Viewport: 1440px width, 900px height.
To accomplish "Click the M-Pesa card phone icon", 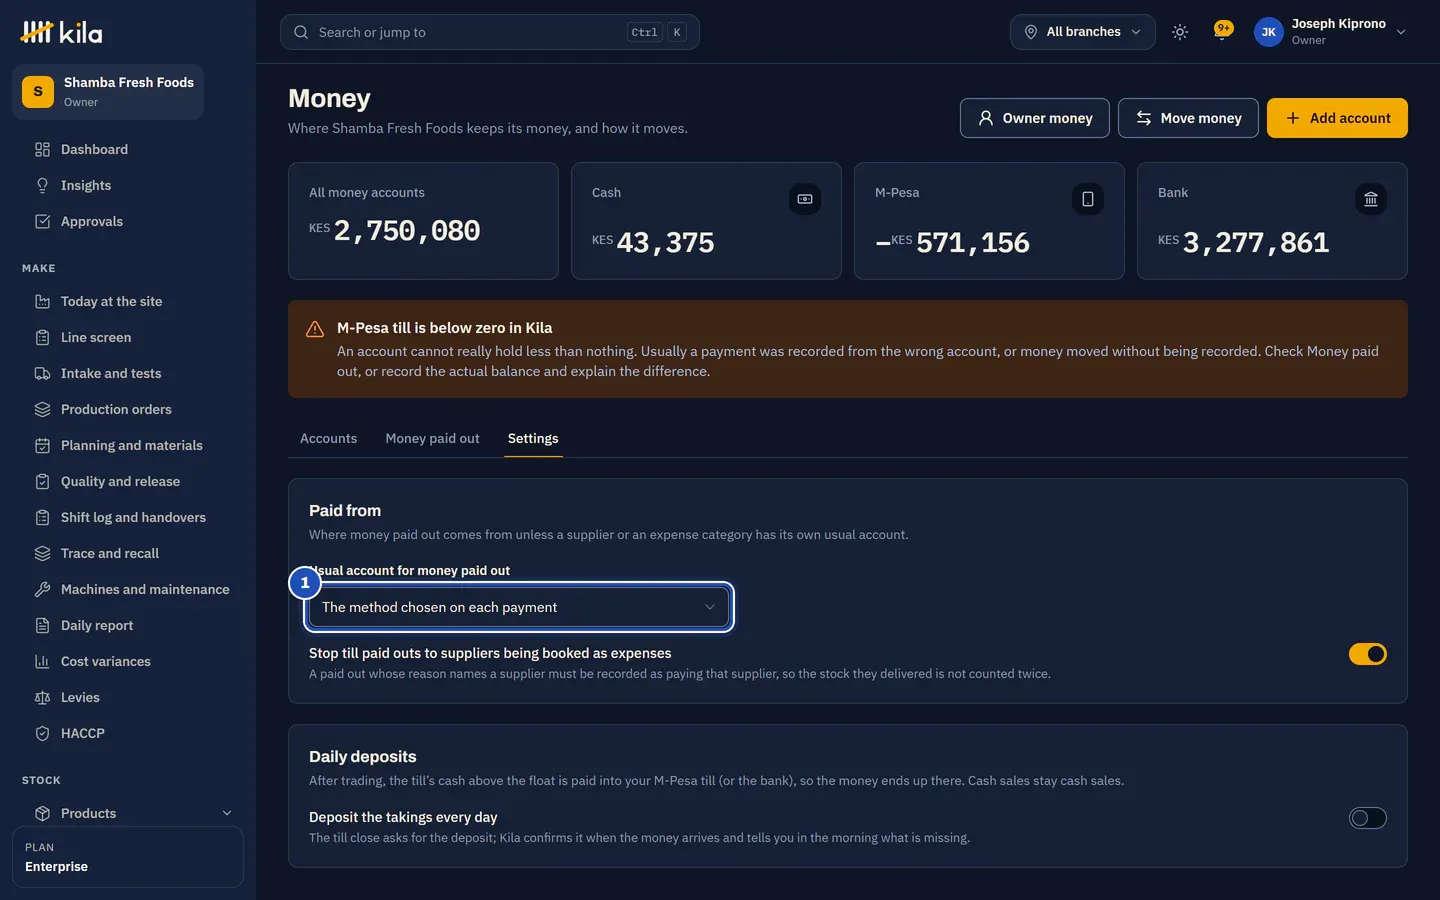I will tap(1088, 199).
